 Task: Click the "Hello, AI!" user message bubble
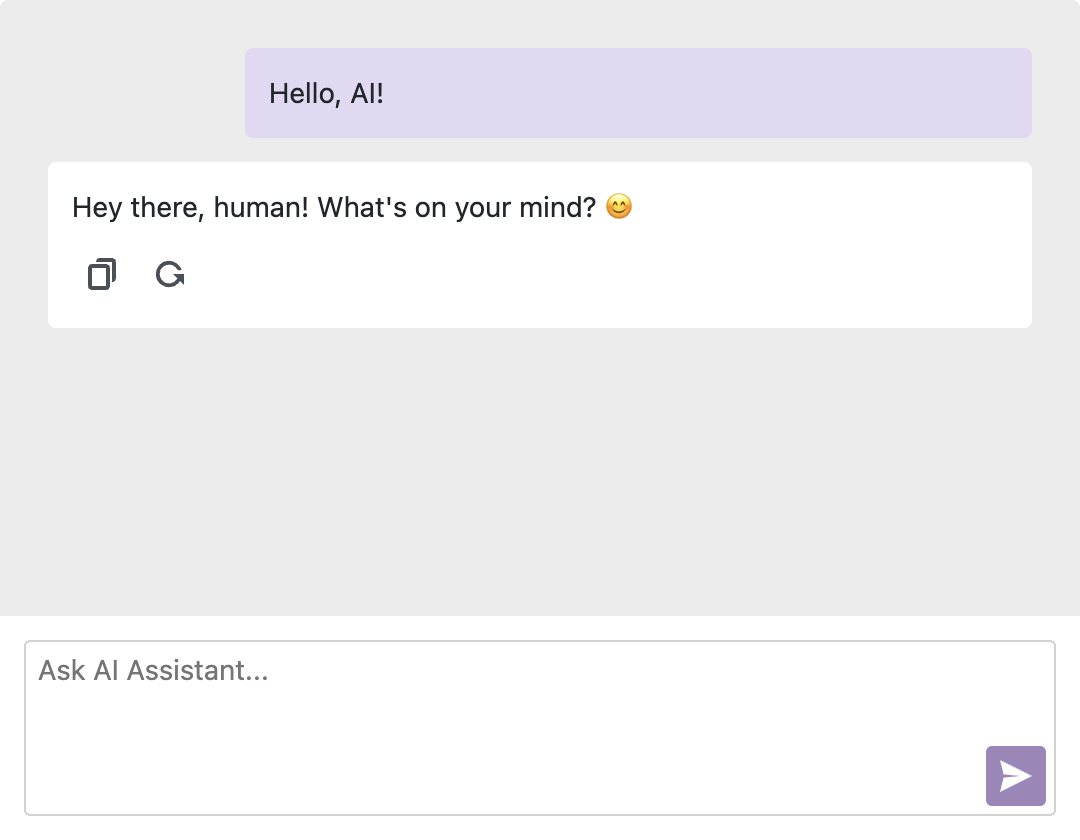tap(638, 93)
